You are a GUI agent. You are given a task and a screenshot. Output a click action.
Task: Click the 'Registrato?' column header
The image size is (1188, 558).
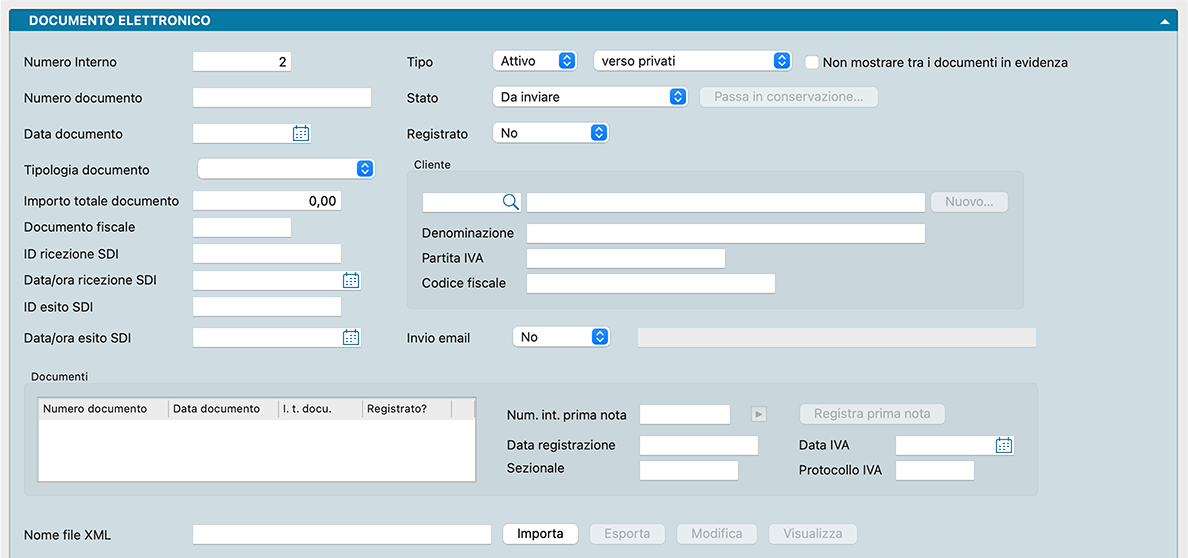point(405,409)
